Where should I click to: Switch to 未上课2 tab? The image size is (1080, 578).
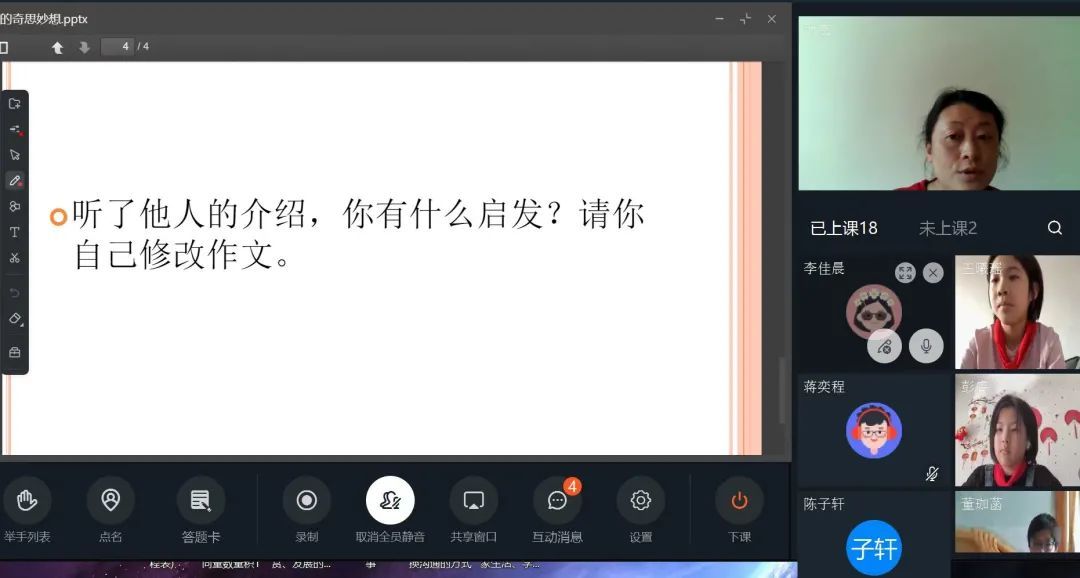948,228
